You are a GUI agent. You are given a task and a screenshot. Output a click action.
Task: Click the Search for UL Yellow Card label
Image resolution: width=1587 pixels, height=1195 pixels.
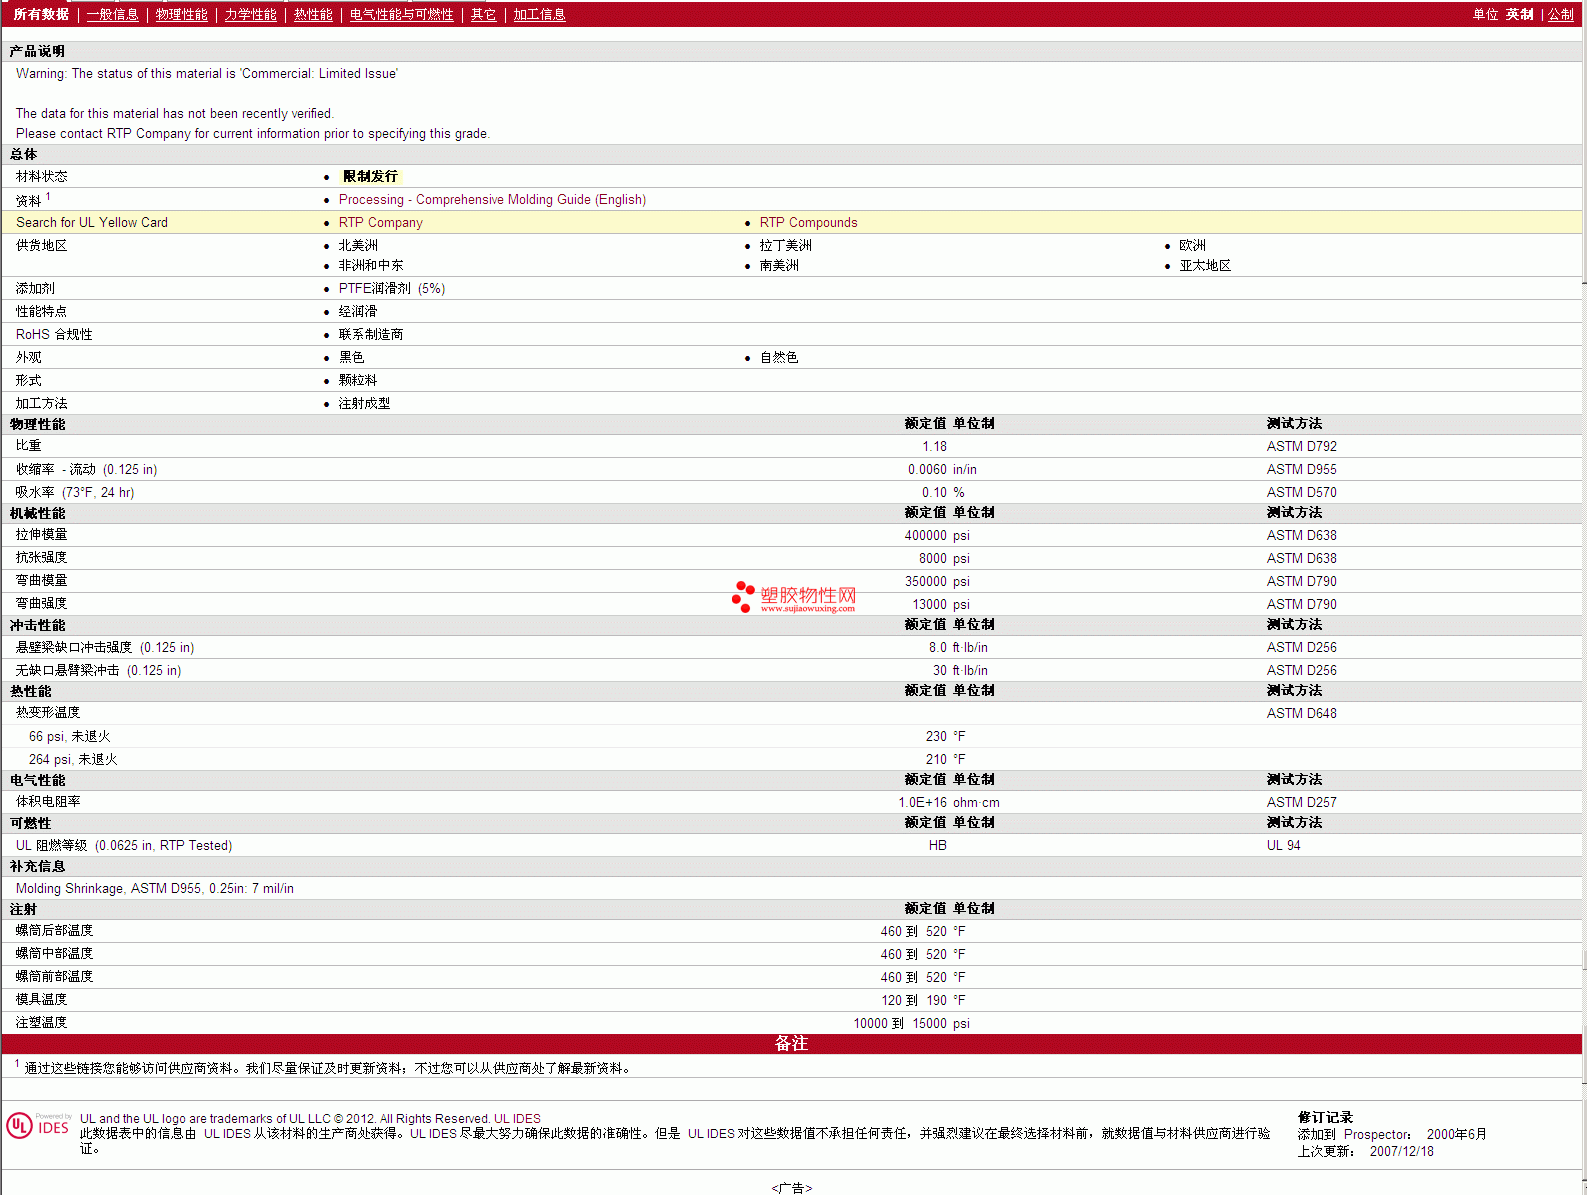click(x=92, y=223)
